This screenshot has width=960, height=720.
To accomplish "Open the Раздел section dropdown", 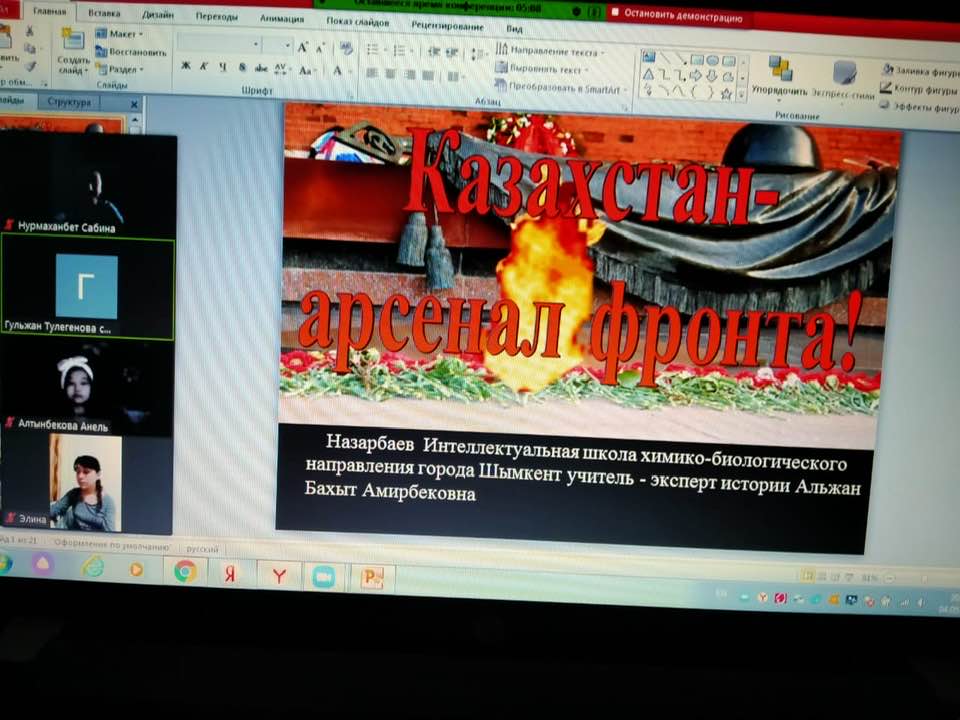I will (x=119, y=69).
